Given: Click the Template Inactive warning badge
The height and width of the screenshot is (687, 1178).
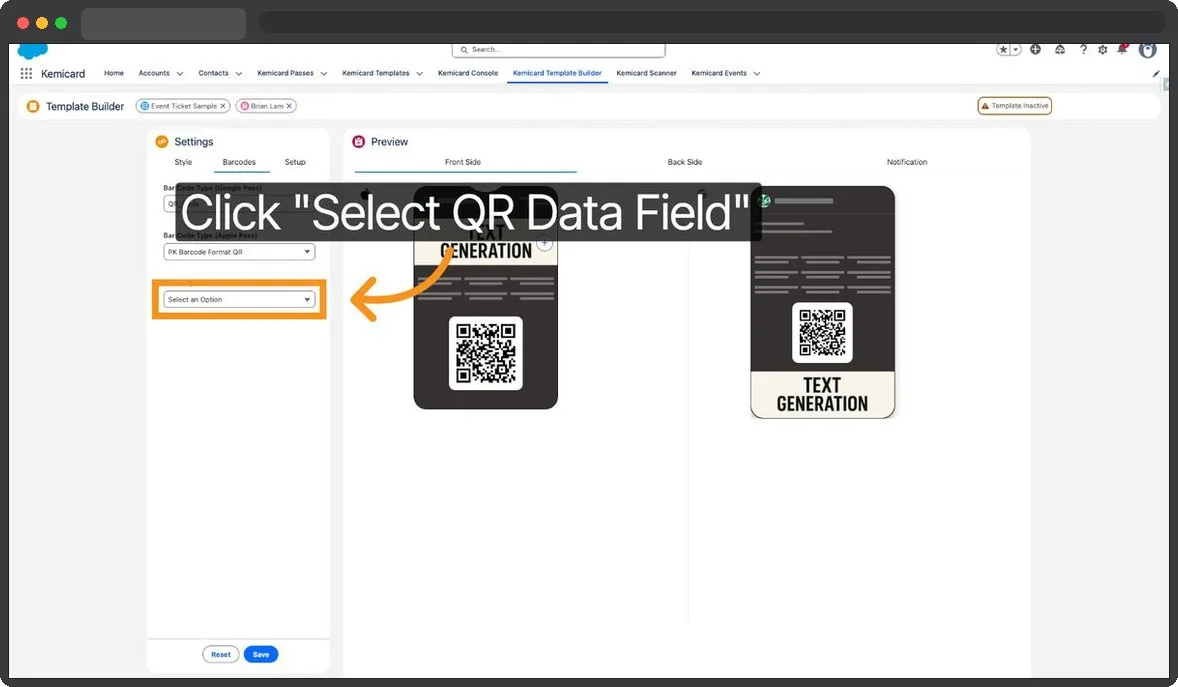Looking at the screenshot, I should (1014, 106).
